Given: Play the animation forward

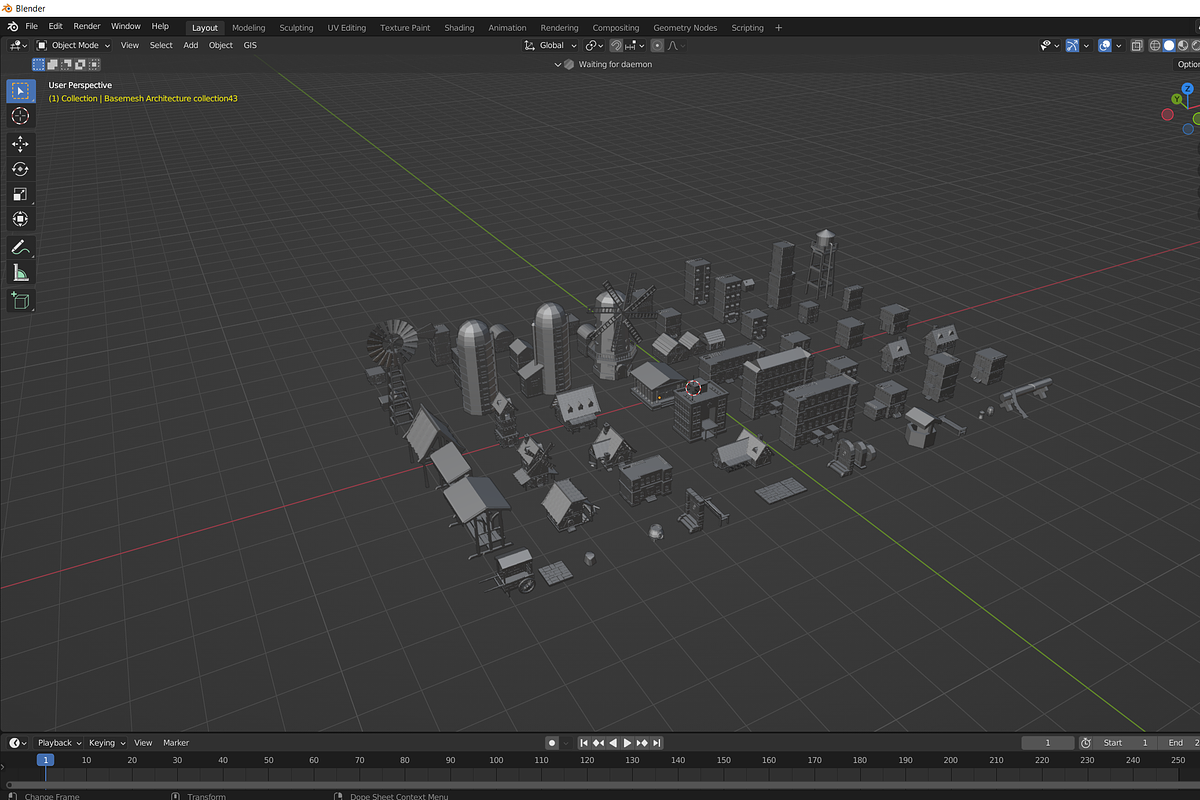Looking at the screenshot, I should pyautogui.click(x=627, y=743).
